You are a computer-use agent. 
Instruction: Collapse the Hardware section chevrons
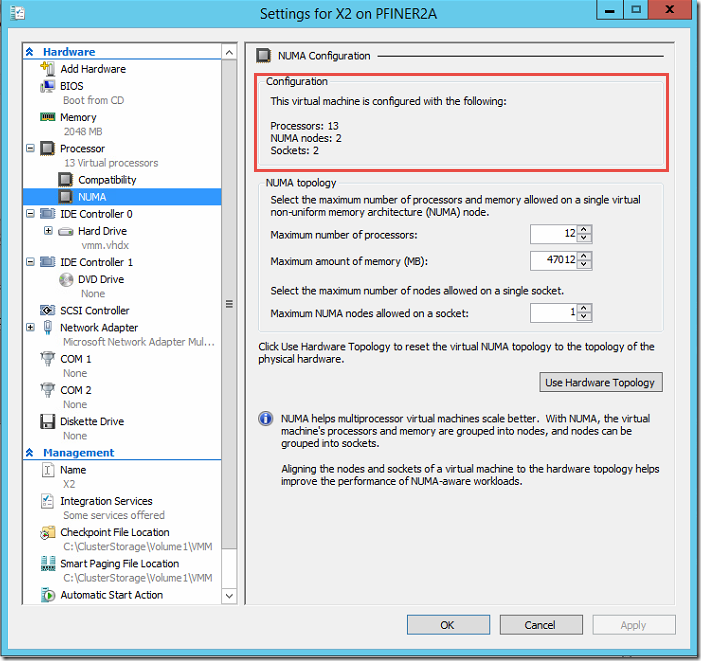click(30, 52)
